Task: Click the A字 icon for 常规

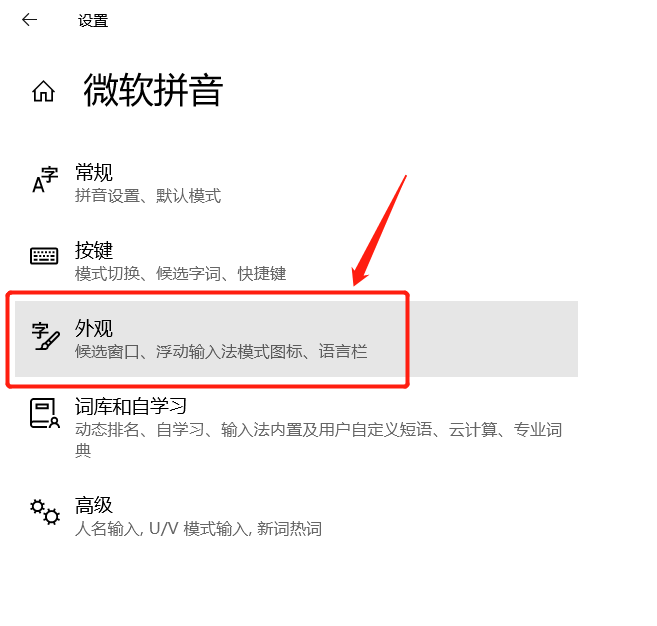Action: [x=45, y=180]
